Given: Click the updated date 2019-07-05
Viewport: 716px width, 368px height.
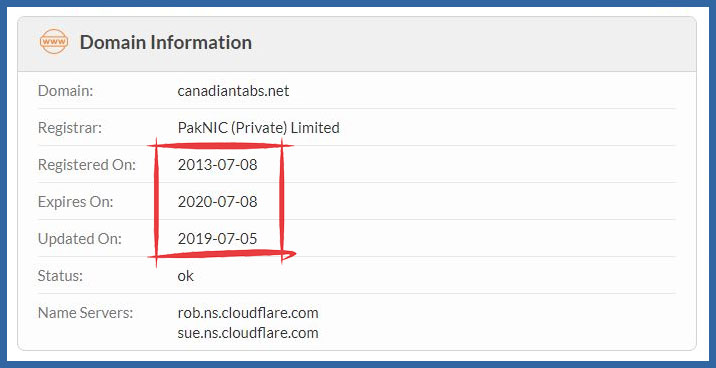Looking at the screenshot, I should (217, 239).
